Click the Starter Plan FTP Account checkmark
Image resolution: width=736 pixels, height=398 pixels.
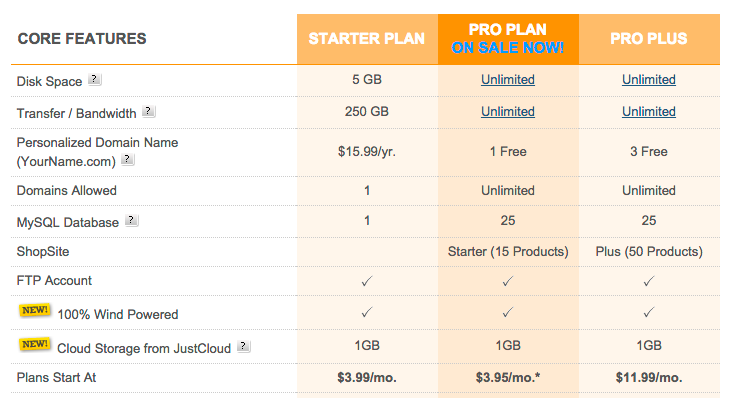coord(367,281)
